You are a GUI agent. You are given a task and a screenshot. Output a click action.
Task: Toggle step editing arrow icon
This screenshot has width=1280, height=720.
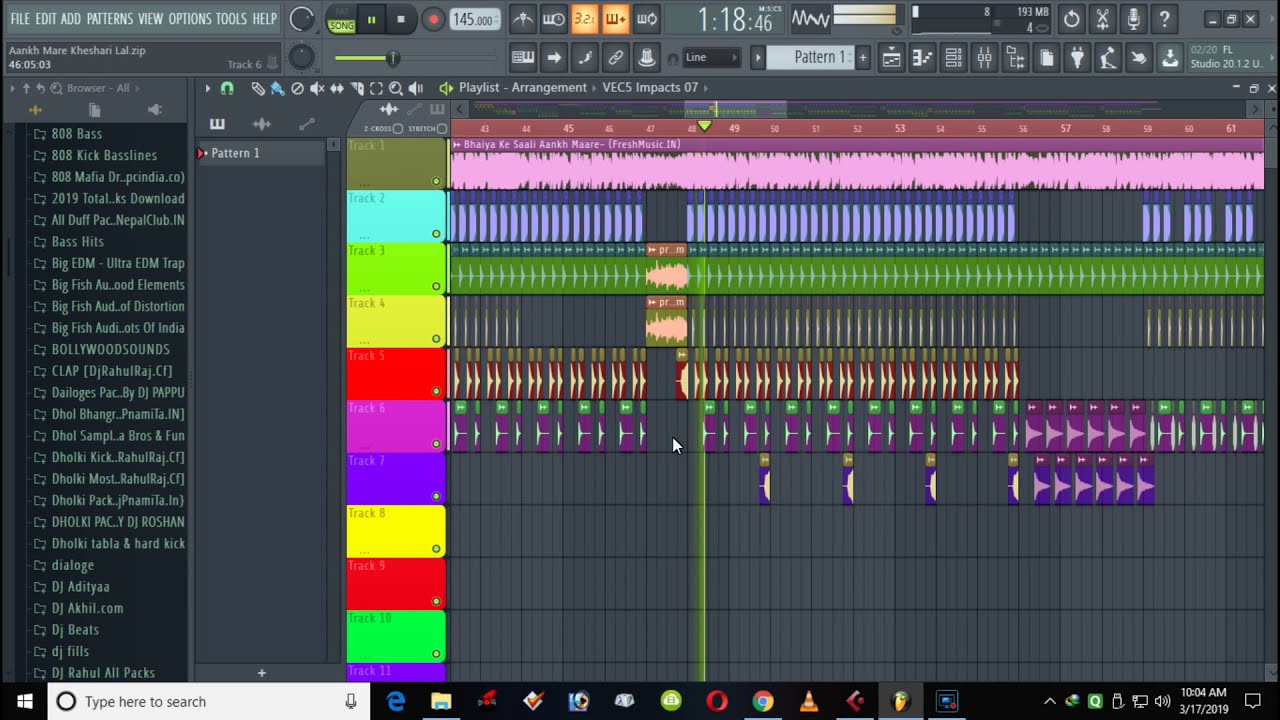(553, 58)
